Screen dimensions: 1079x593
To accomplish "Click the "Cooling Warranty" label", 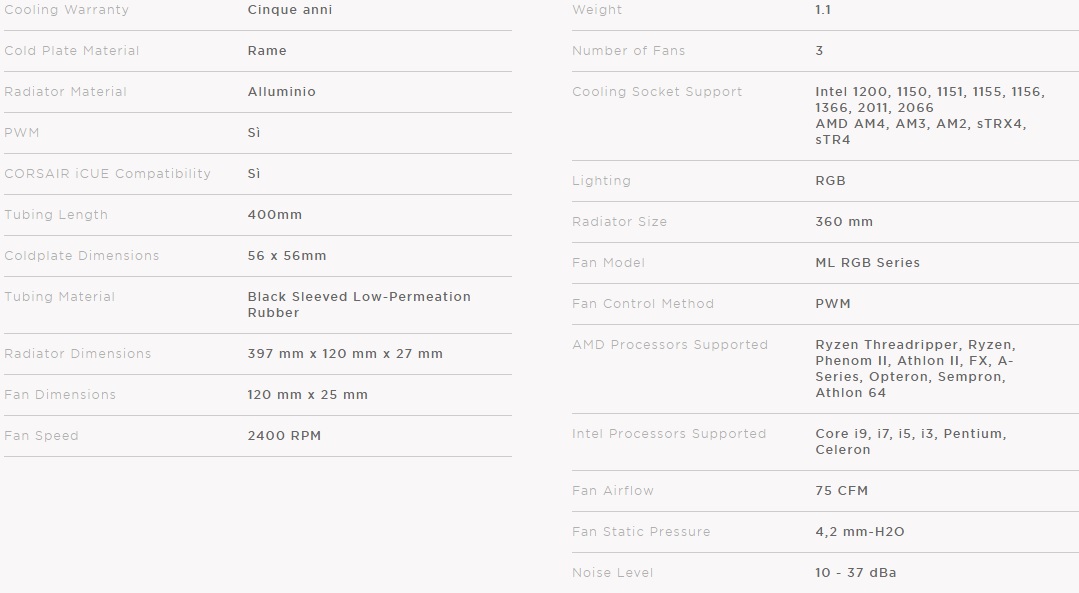I will click(66, 10).
